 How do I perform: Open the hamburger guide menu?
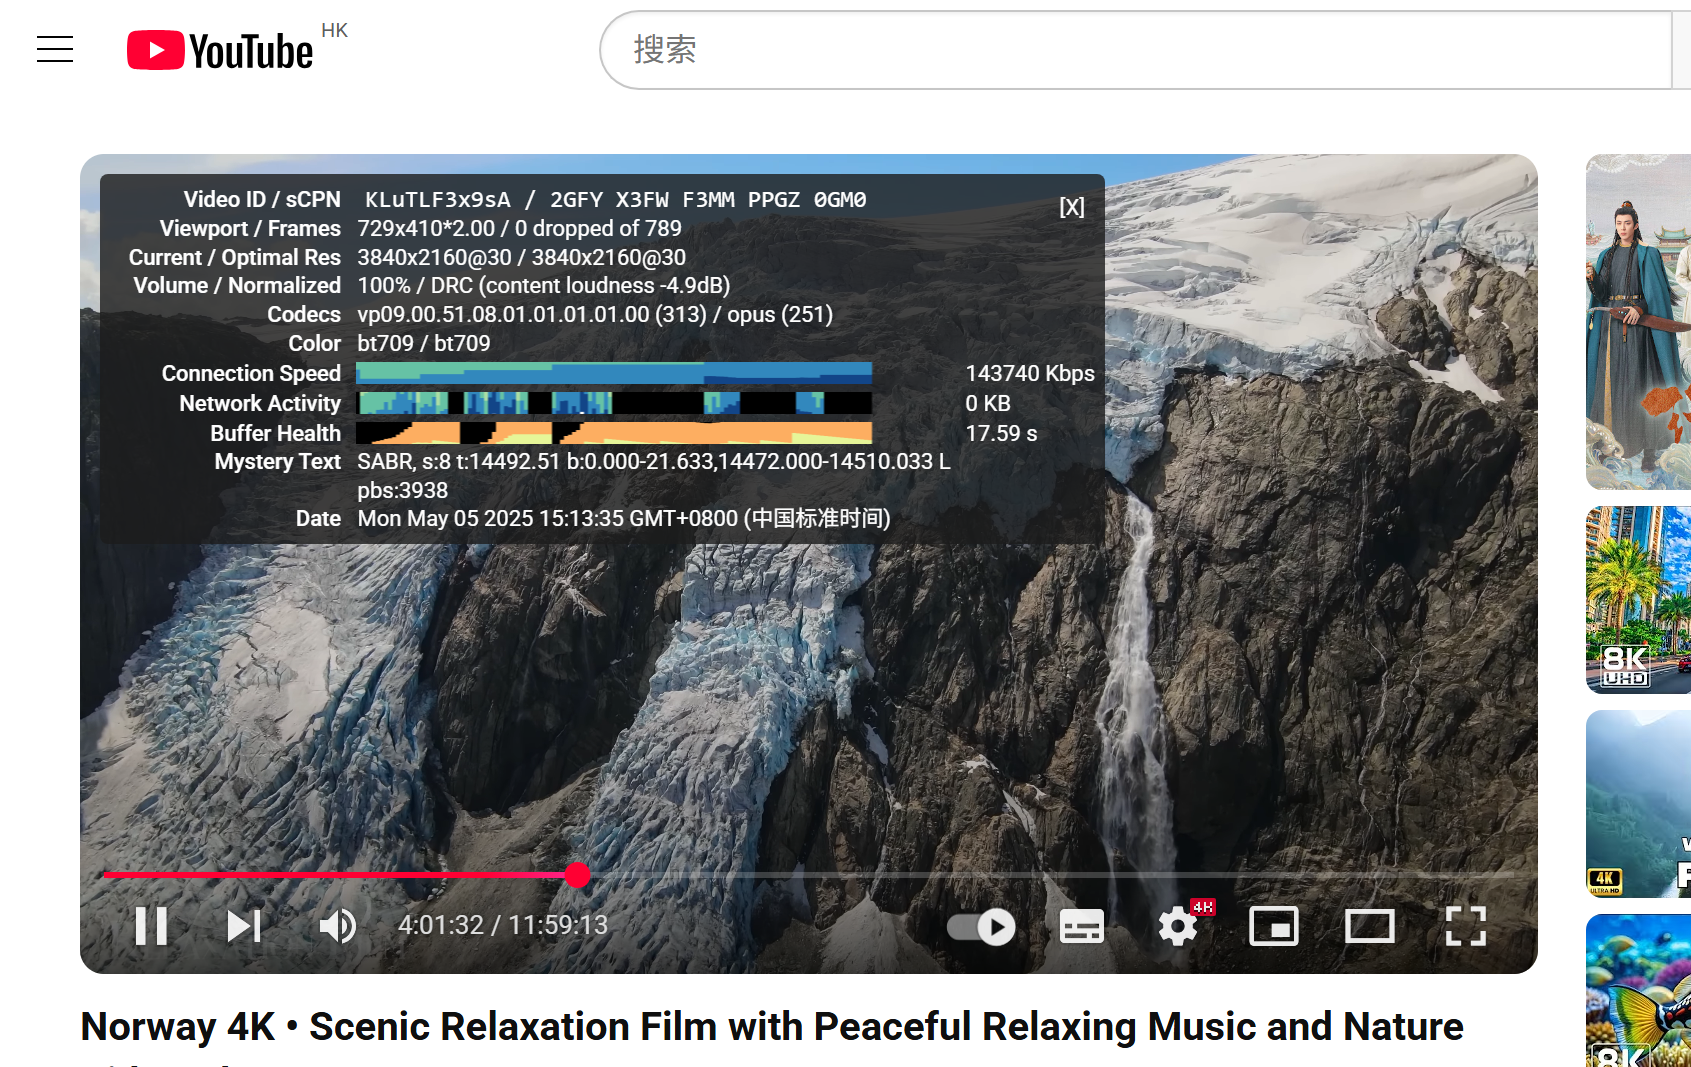click(55, 49)
